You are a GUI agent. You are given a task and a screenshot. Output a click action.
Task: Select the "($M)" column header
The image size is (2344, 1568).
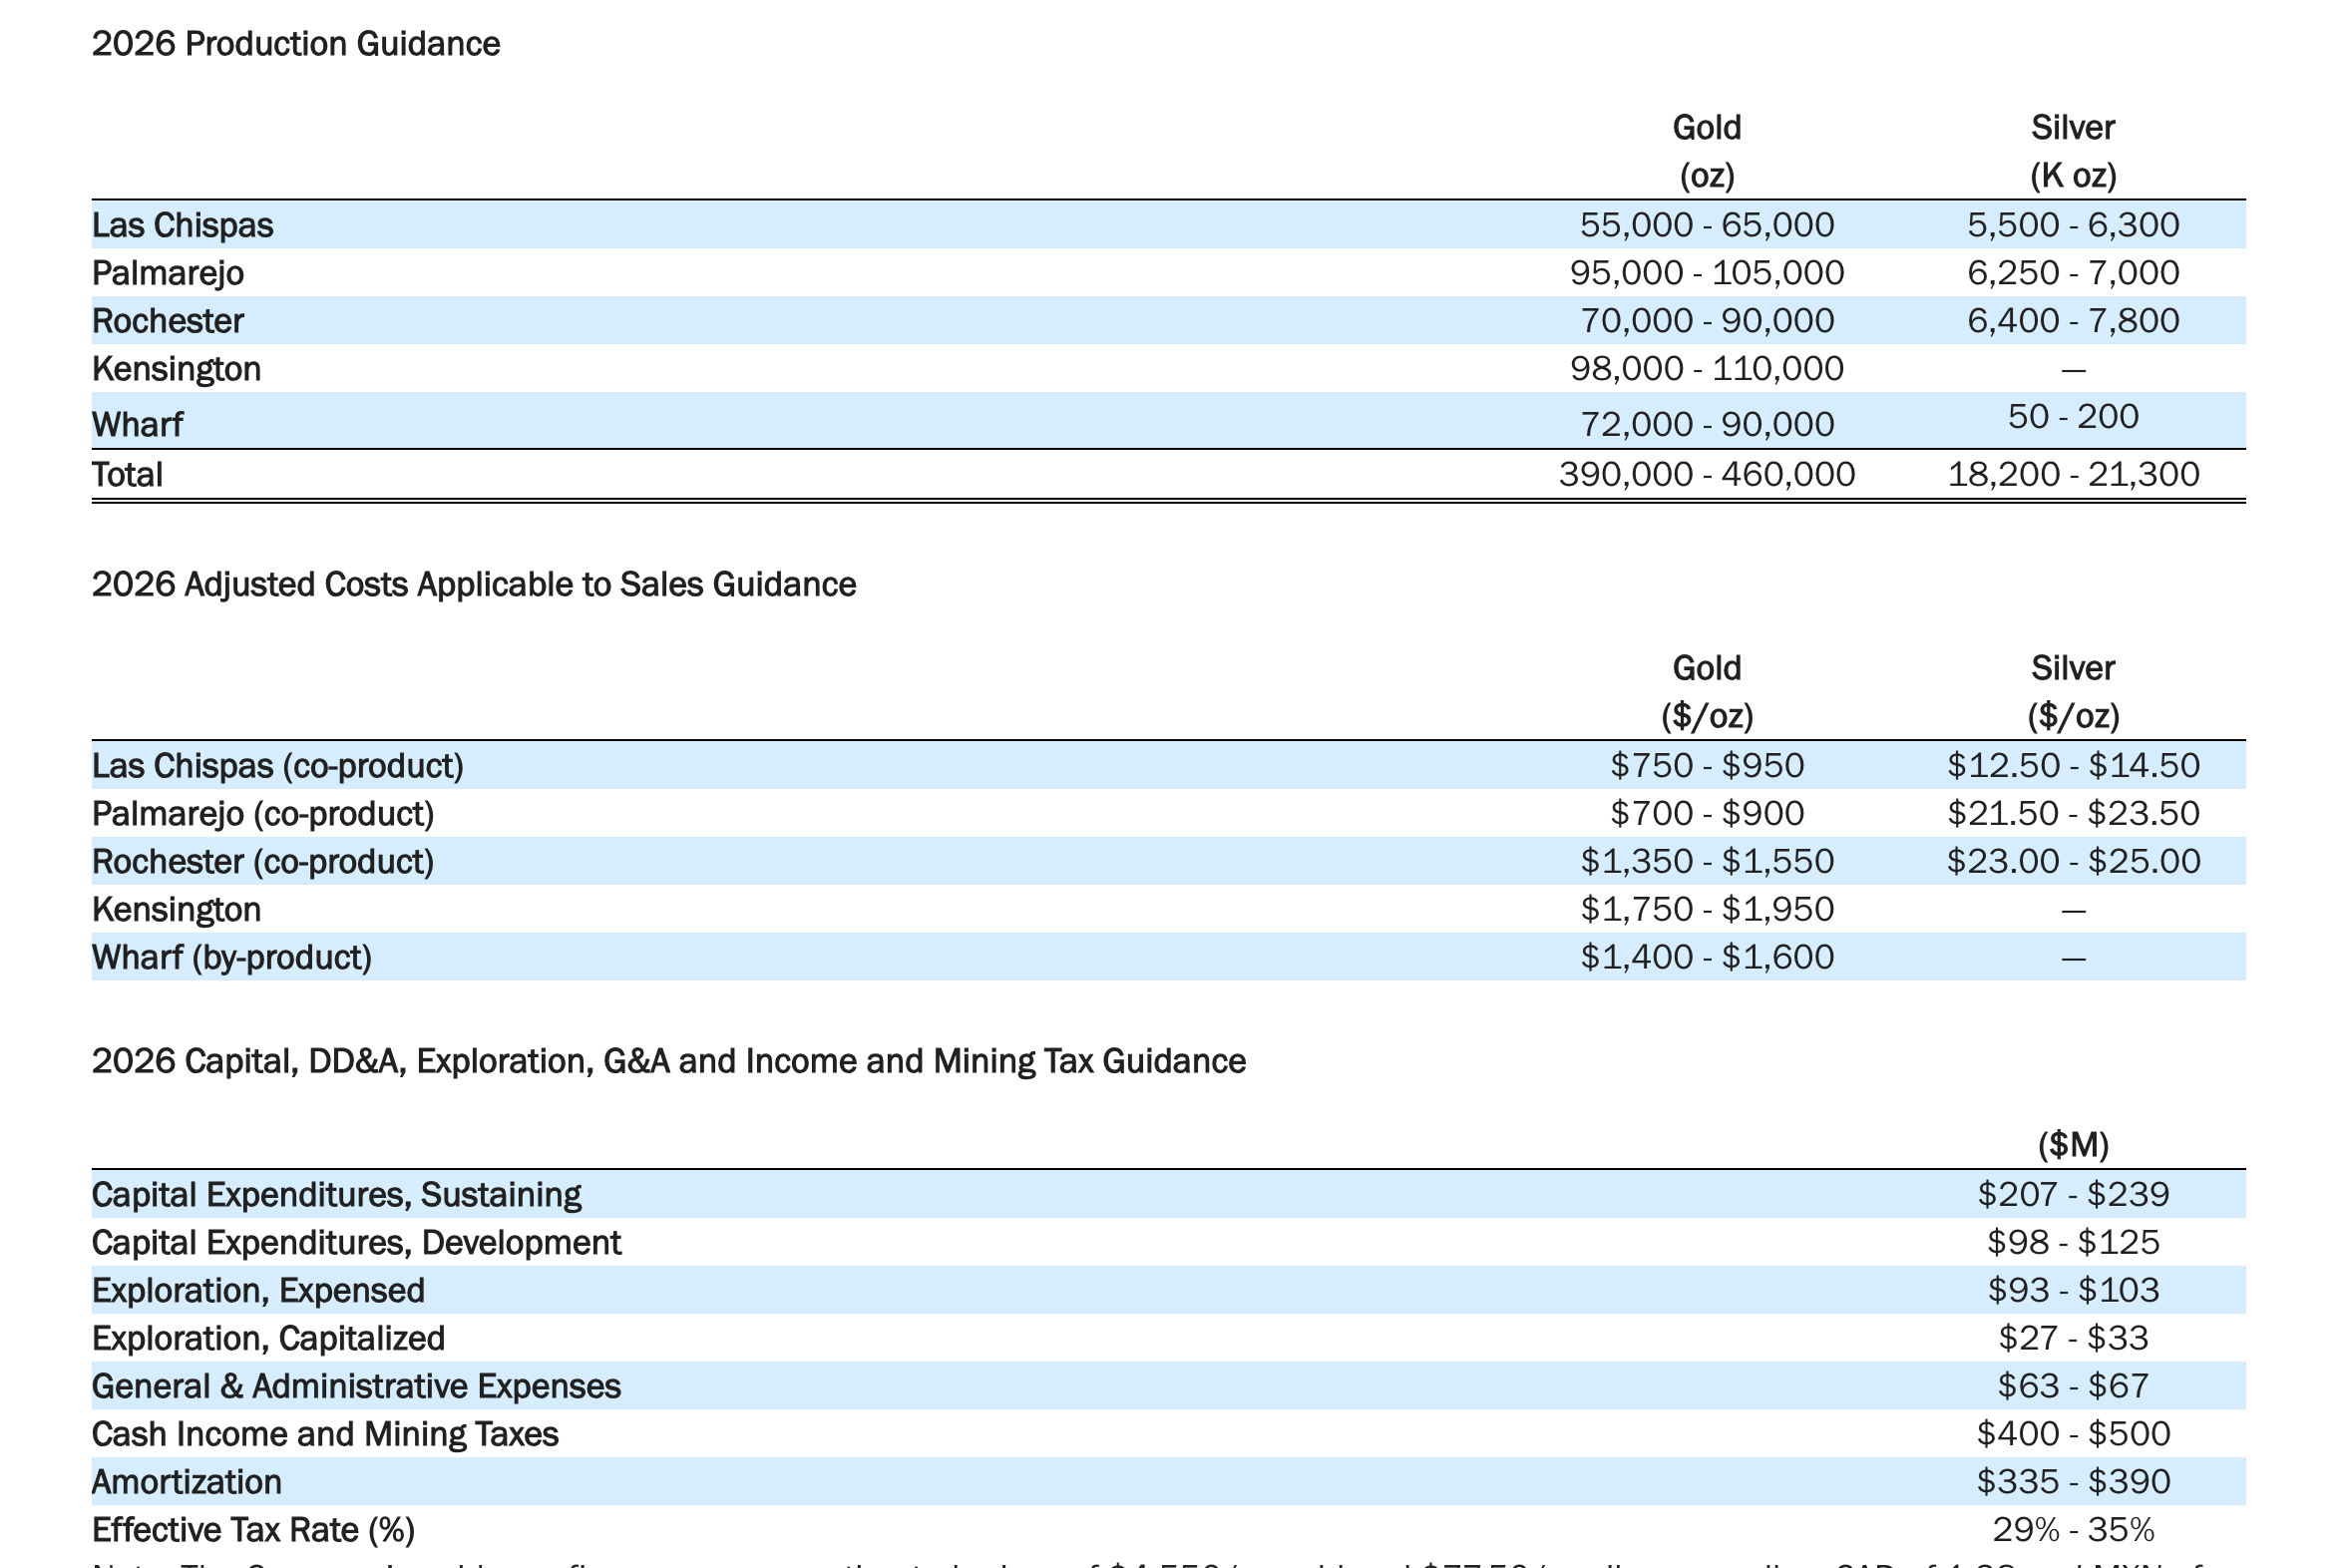pos(2073,1145)
